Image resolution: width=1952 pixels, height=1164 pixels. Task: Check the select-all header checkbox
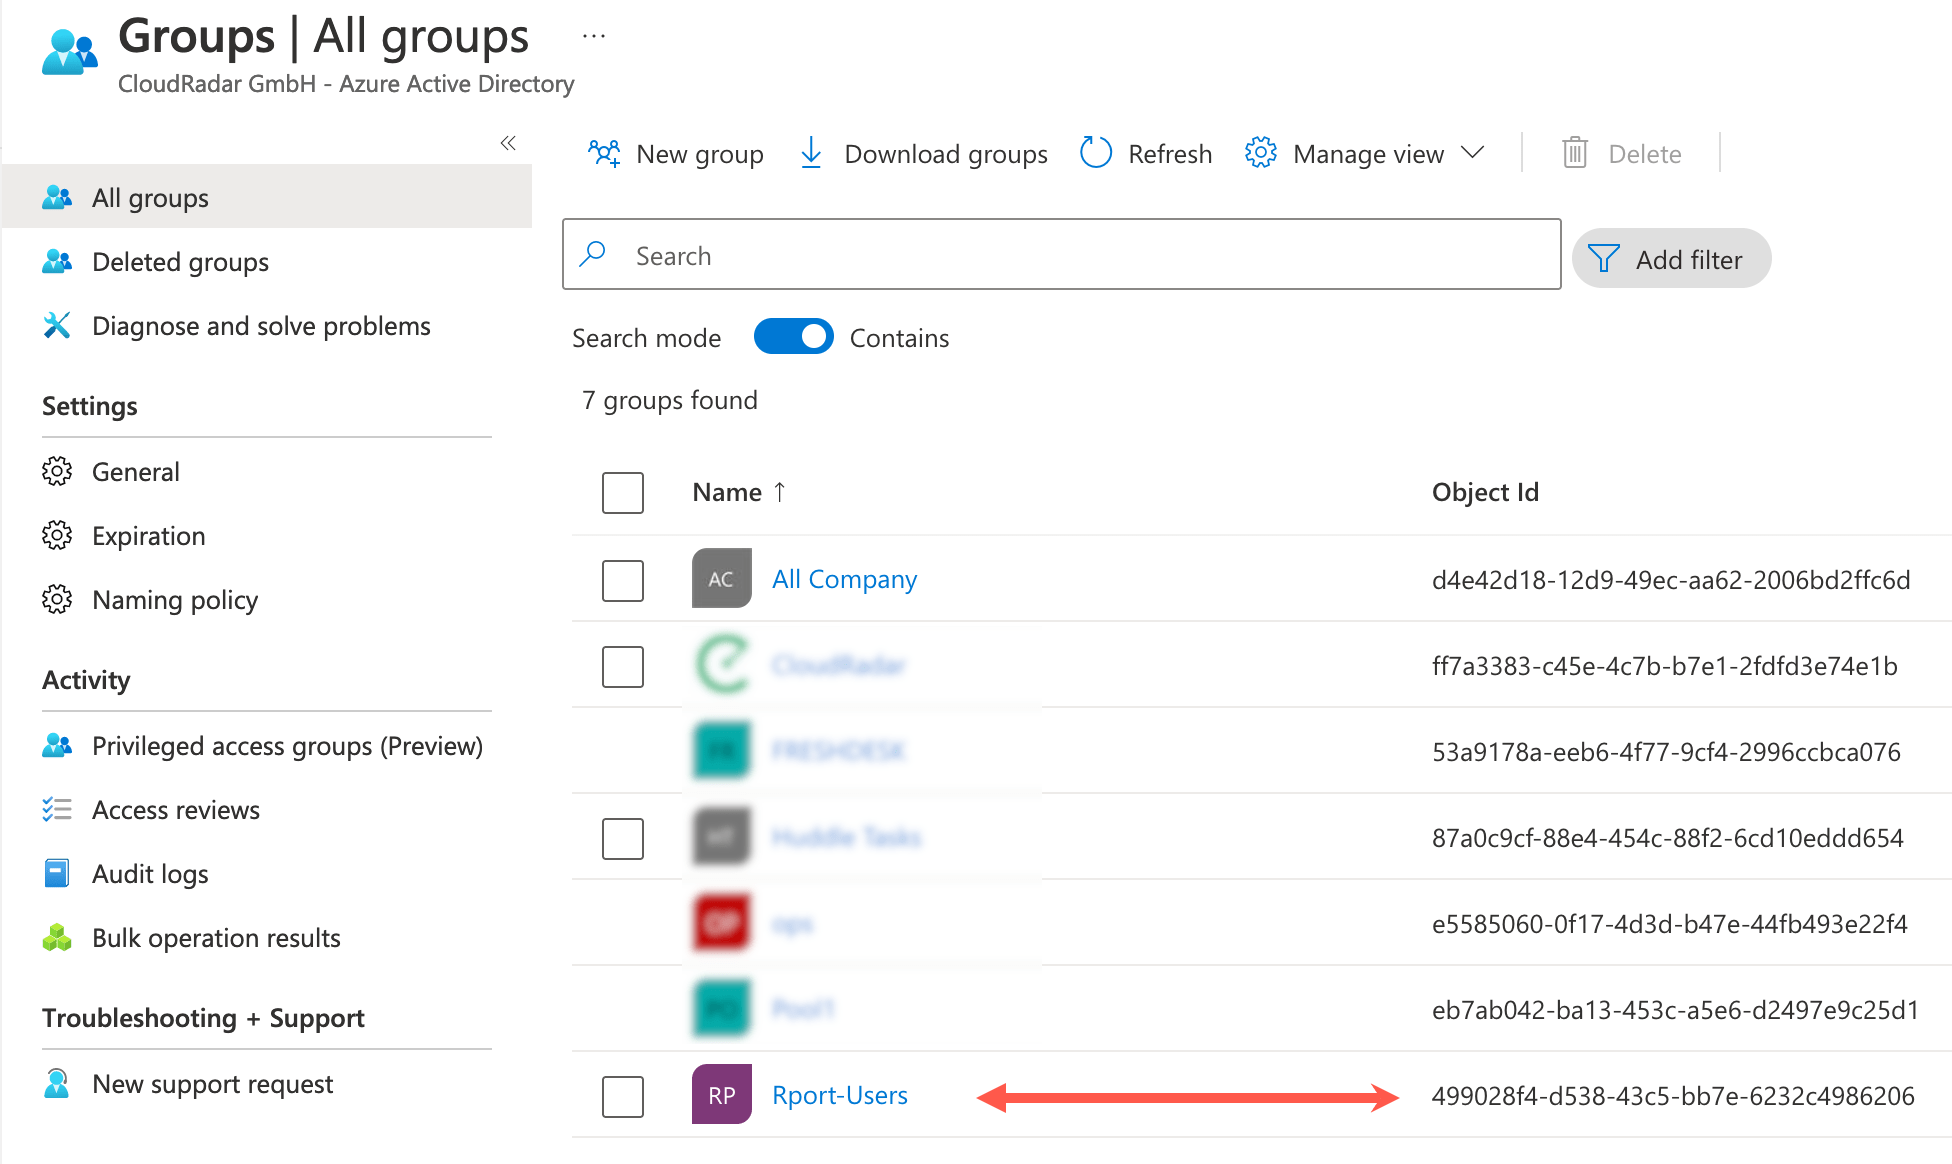pos(622,492)
